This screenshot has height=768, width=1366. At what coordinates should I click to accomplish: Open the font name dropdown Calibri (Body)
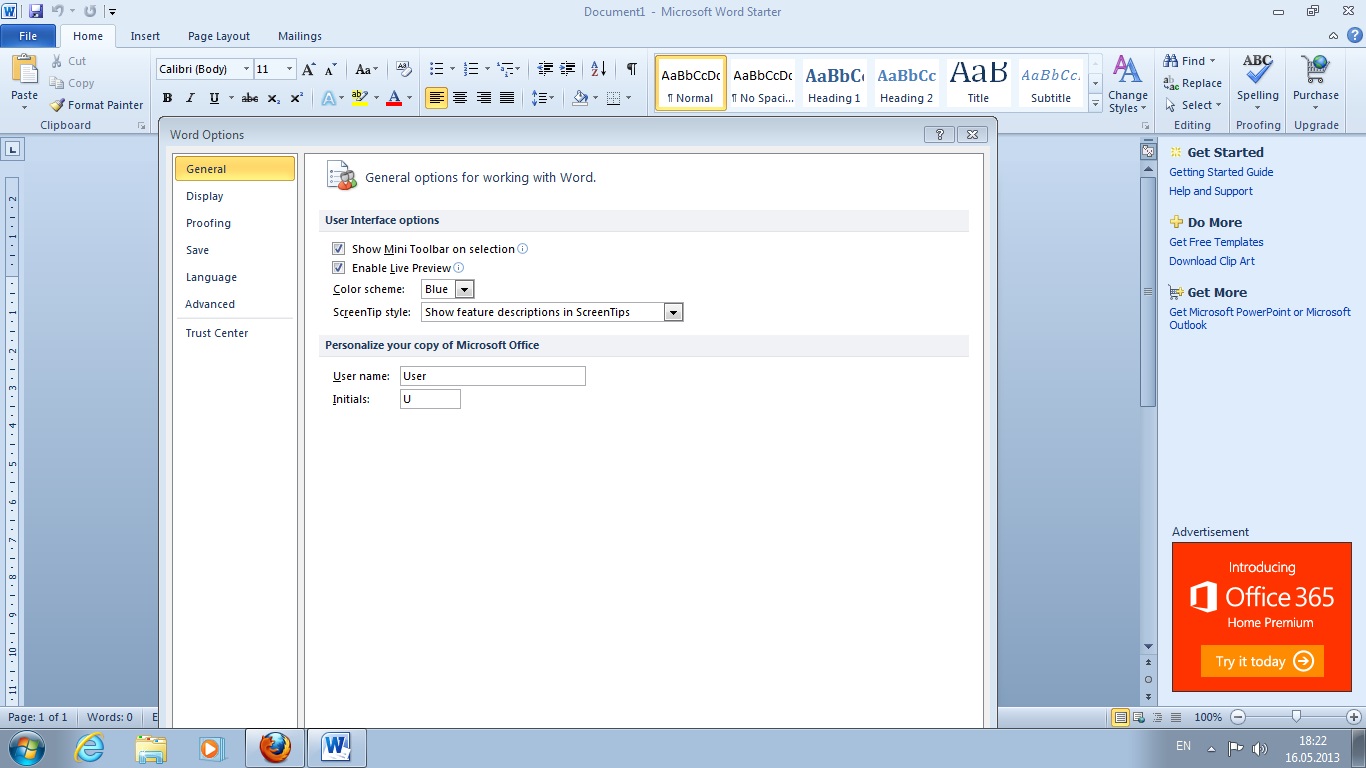point(247,69)
